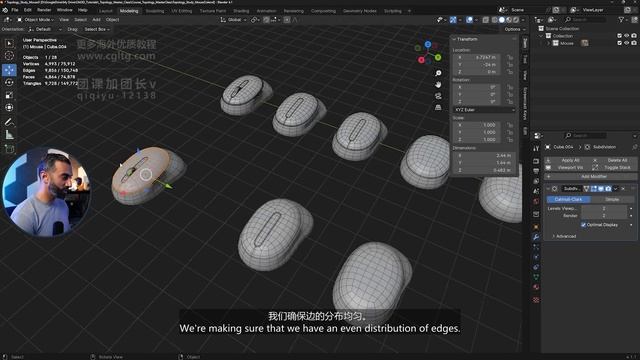This screenshot has width=640, height=360.
Task: Pick the Rotate tool in the left toolbar
Action: click(x=9, y=82)
